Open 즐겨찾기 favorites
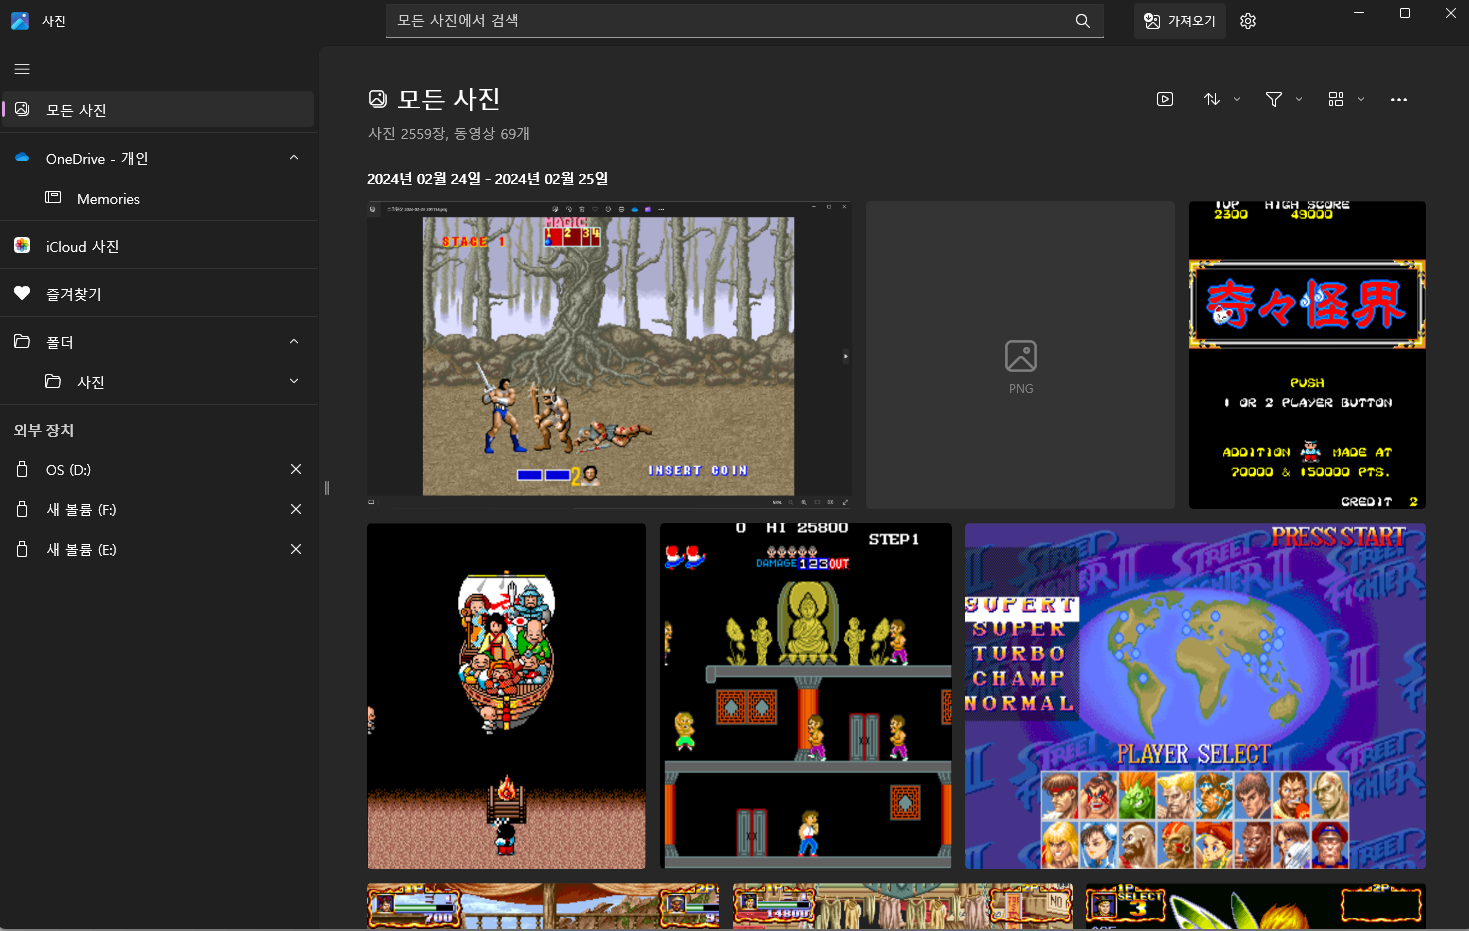 tap(159, 294)
